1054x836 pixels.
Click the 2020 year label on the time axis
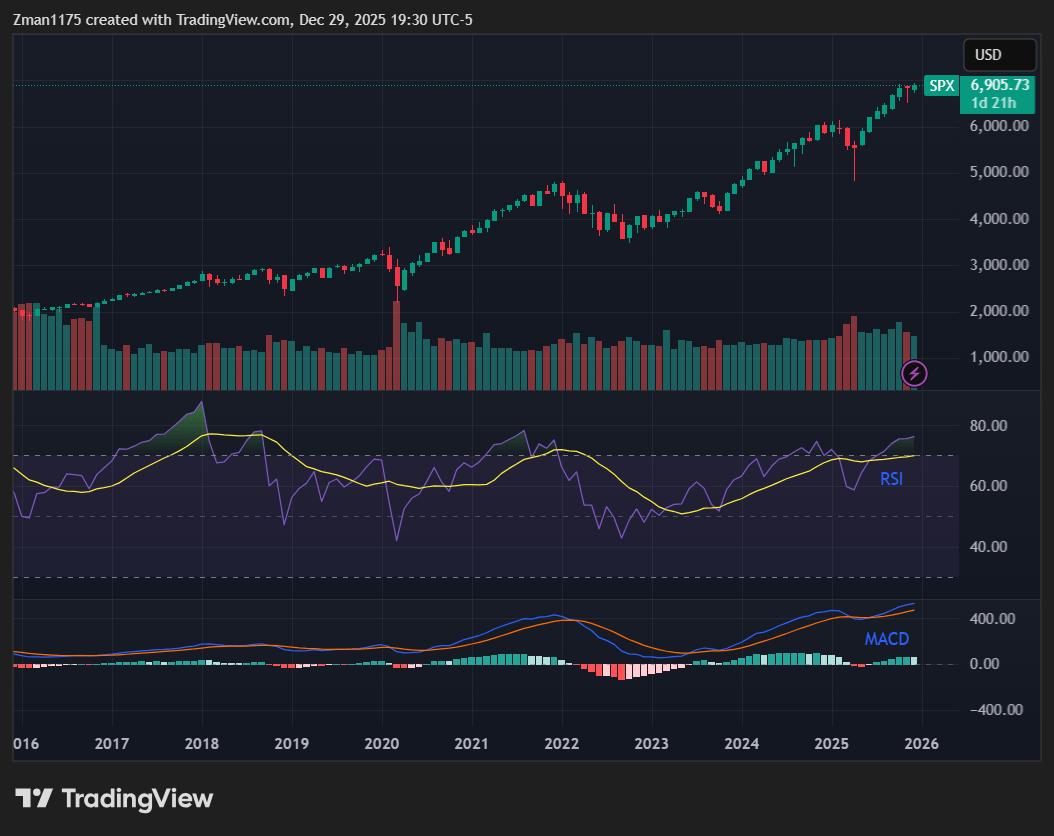coord(381,744)
